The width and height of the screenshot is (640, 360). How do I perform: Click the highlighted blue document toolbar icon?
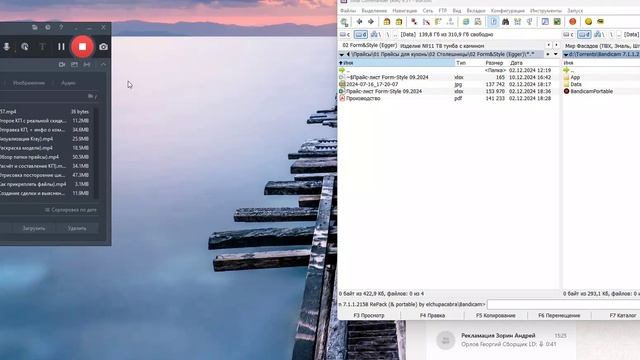click(x=493, y=22)
